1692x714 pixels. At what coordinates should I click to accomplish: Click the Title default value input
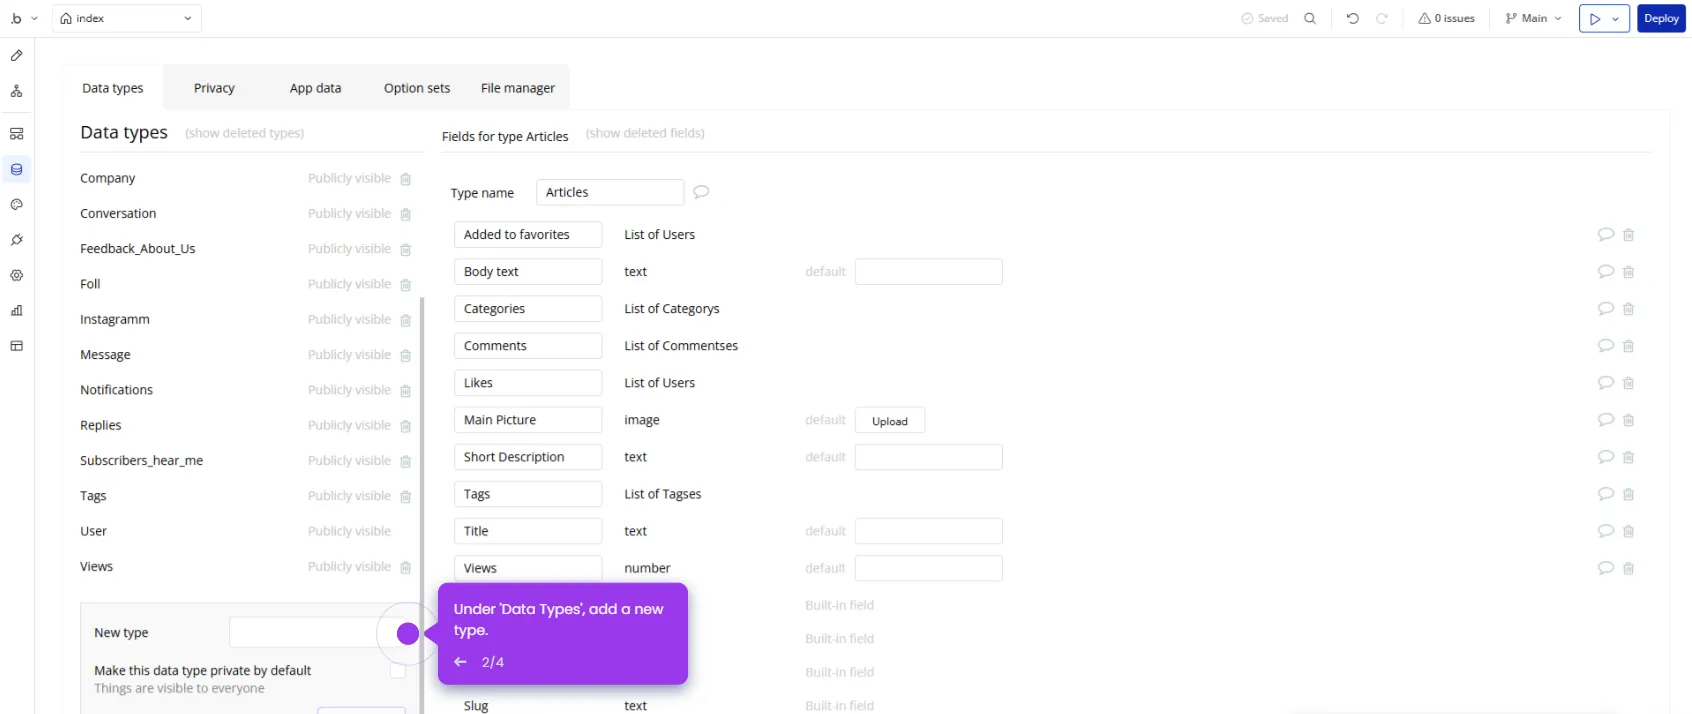point(929,531)
